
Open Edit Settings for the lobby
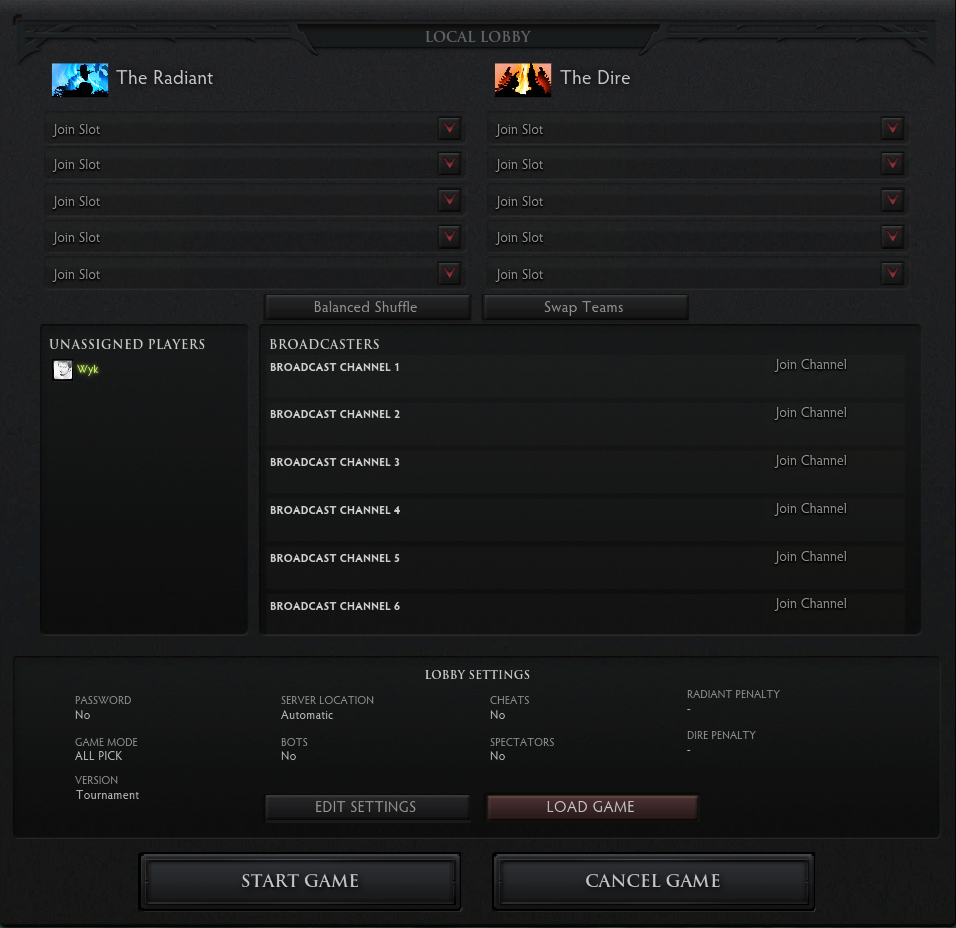(366, 807)
